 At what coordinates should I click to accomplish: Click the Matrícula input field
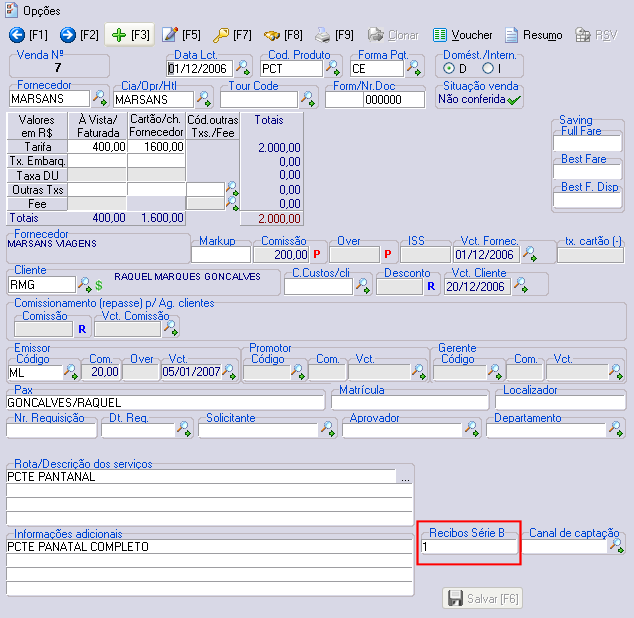coord(410,403)
